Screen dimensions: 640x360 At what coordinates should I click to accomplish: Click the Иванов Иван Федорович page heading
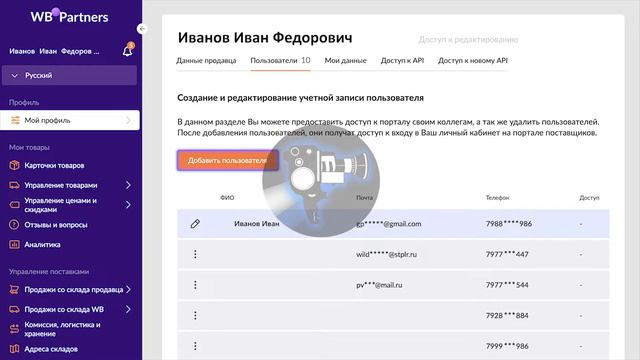[265, 38]
